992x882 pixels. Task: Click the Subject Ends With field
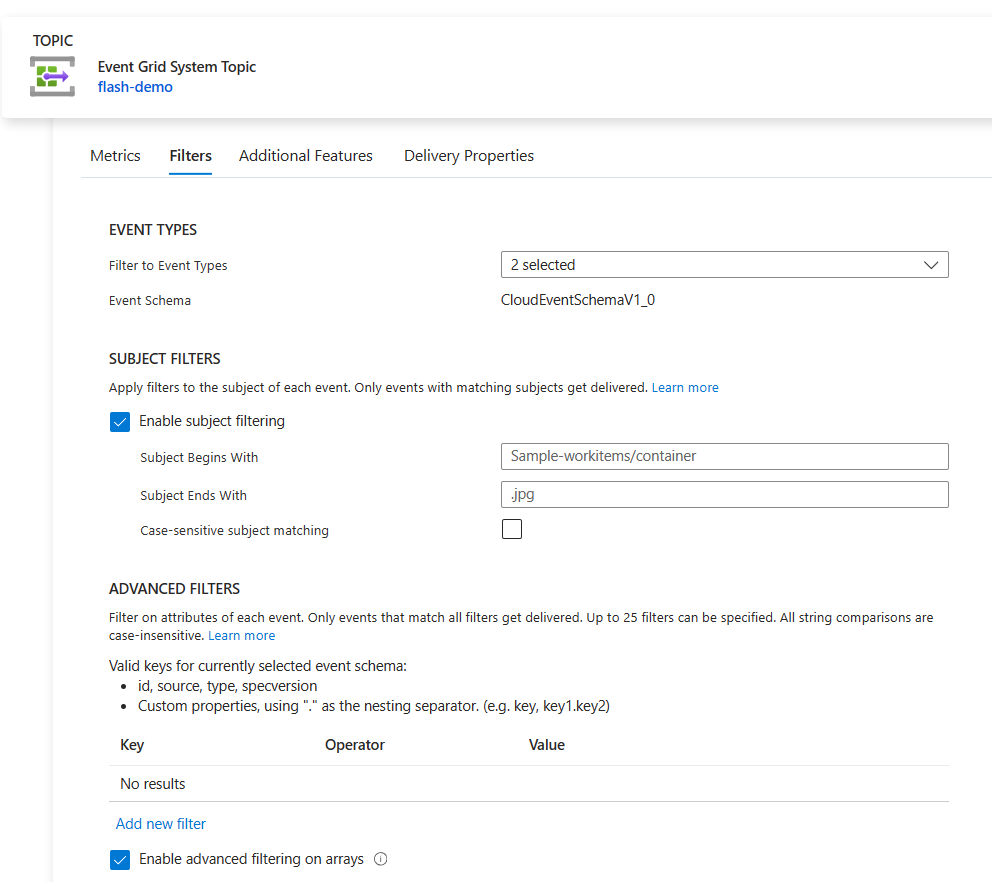click(x=724, y=495)
